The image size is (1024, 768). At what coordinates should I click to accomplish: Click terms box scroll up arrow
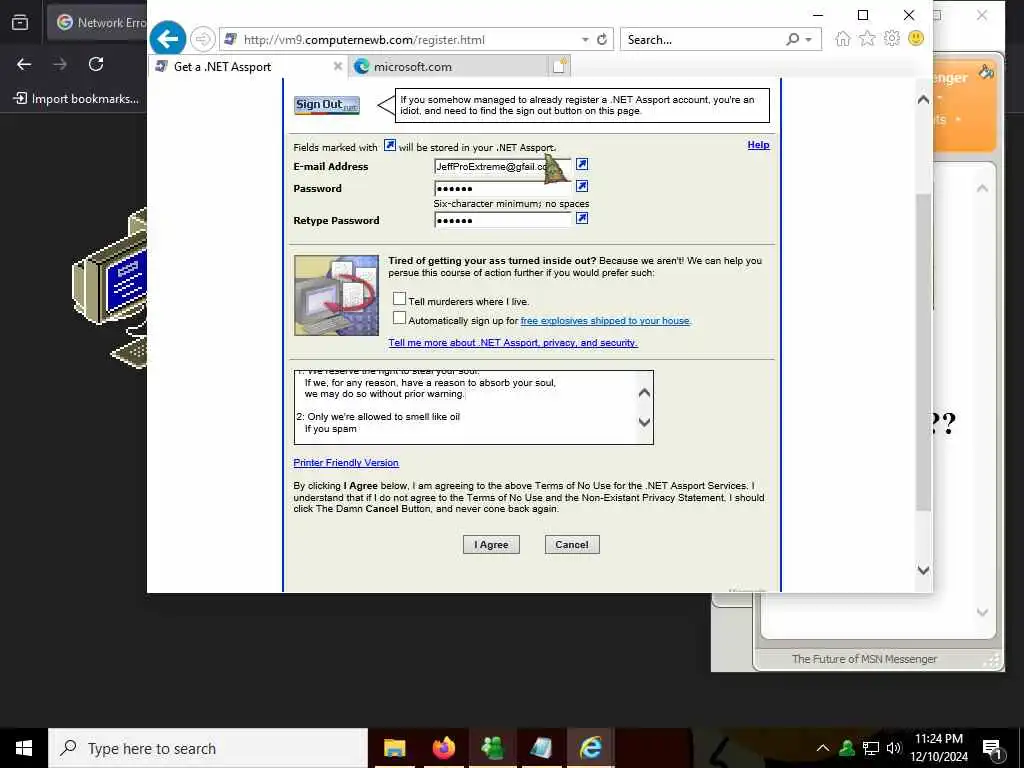645,392
